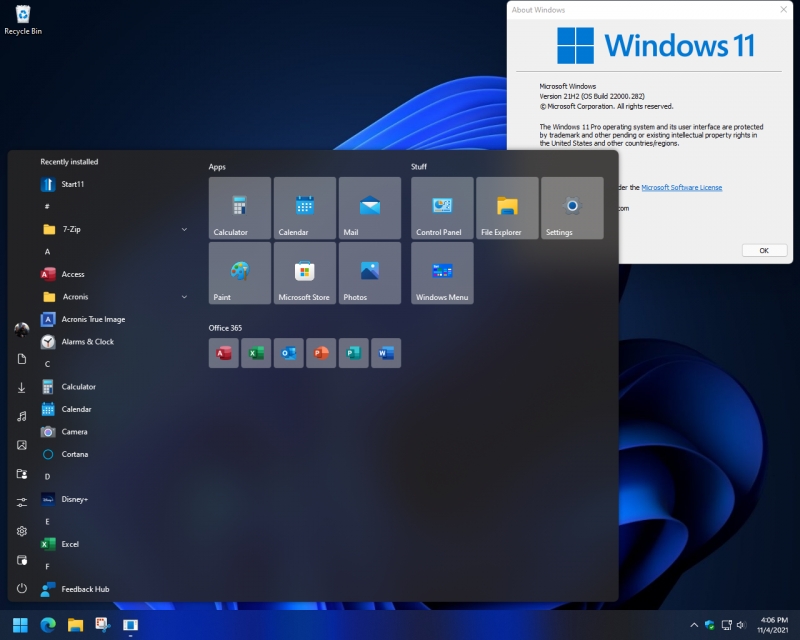Launch Outlook from Office 365 tiles
Image resolution: width=800 pixels, height=640 pixels.
pos(288,353)
